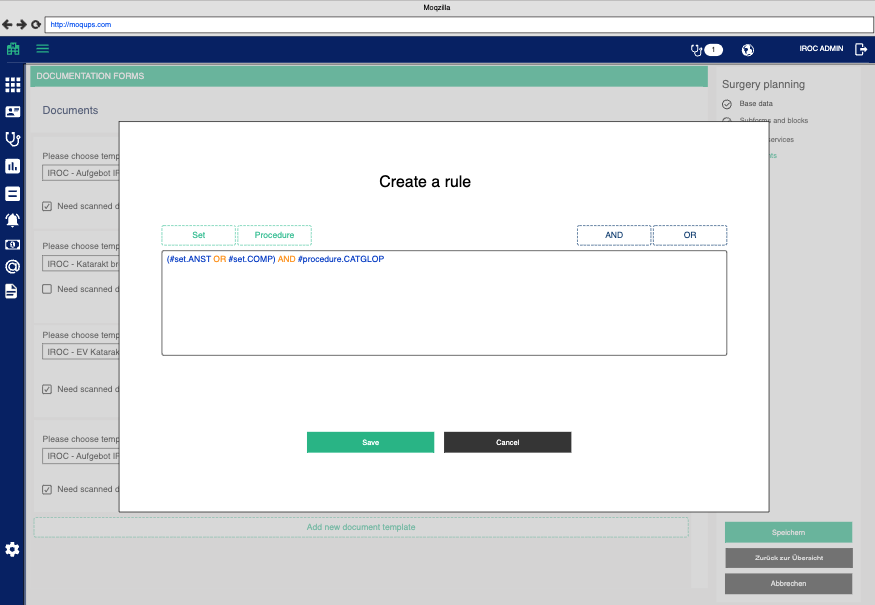Click the @ email icon in sidebar
This screenshot has width=875, height=605.
[13, 267]
